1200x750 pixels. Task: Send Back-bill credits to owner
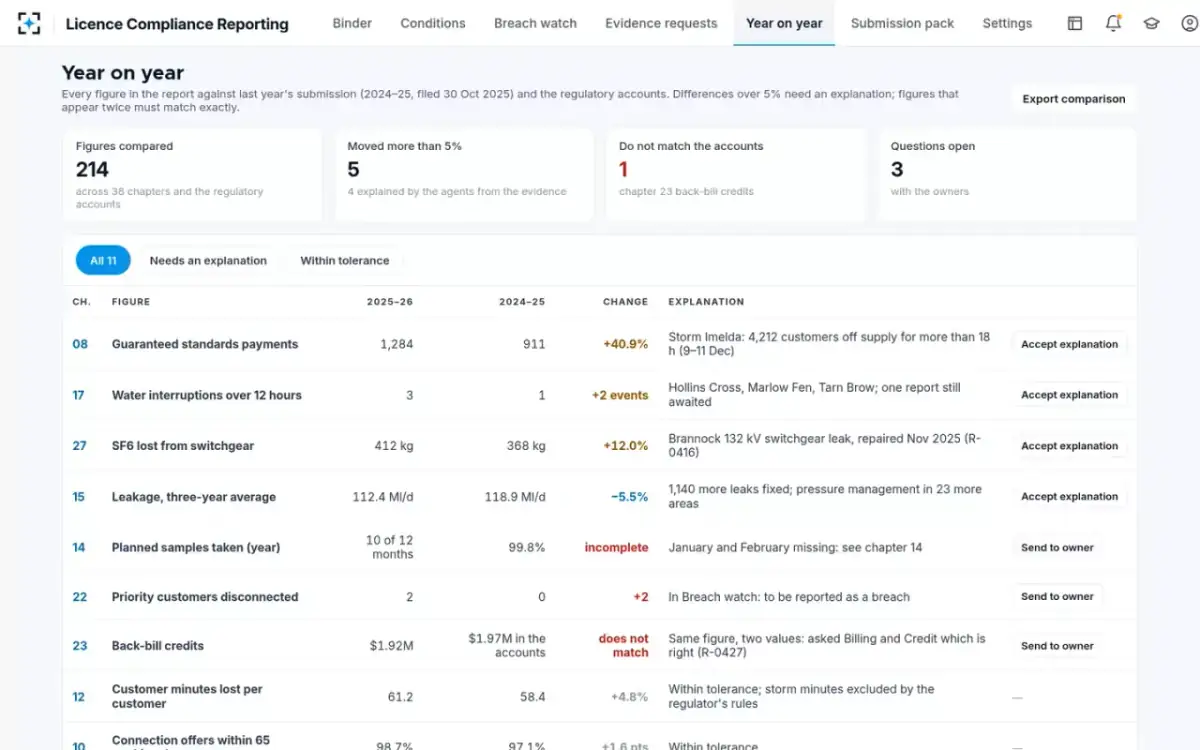(x=1057, y=646)
